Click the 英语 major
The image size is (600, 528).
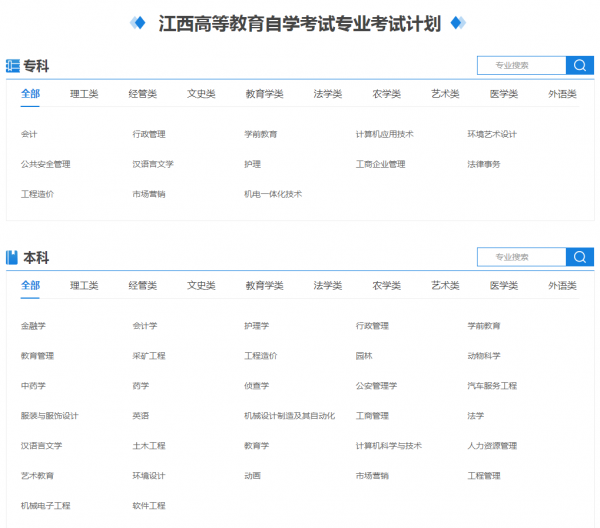tap(140, 416)
